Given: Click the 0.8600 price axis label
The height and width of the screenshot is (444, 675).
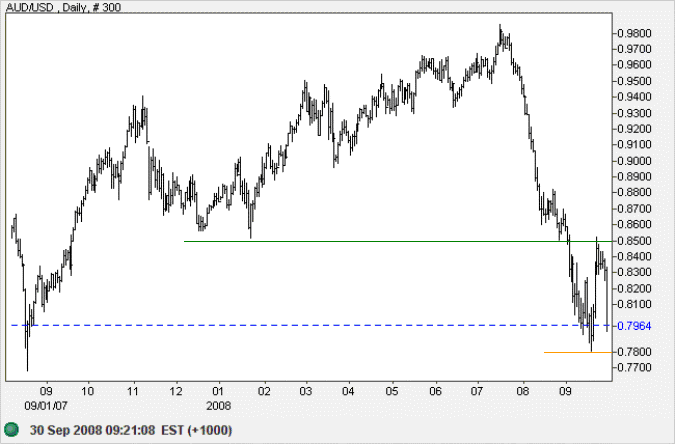Looking at the screenshot, I should click(634, 224).
